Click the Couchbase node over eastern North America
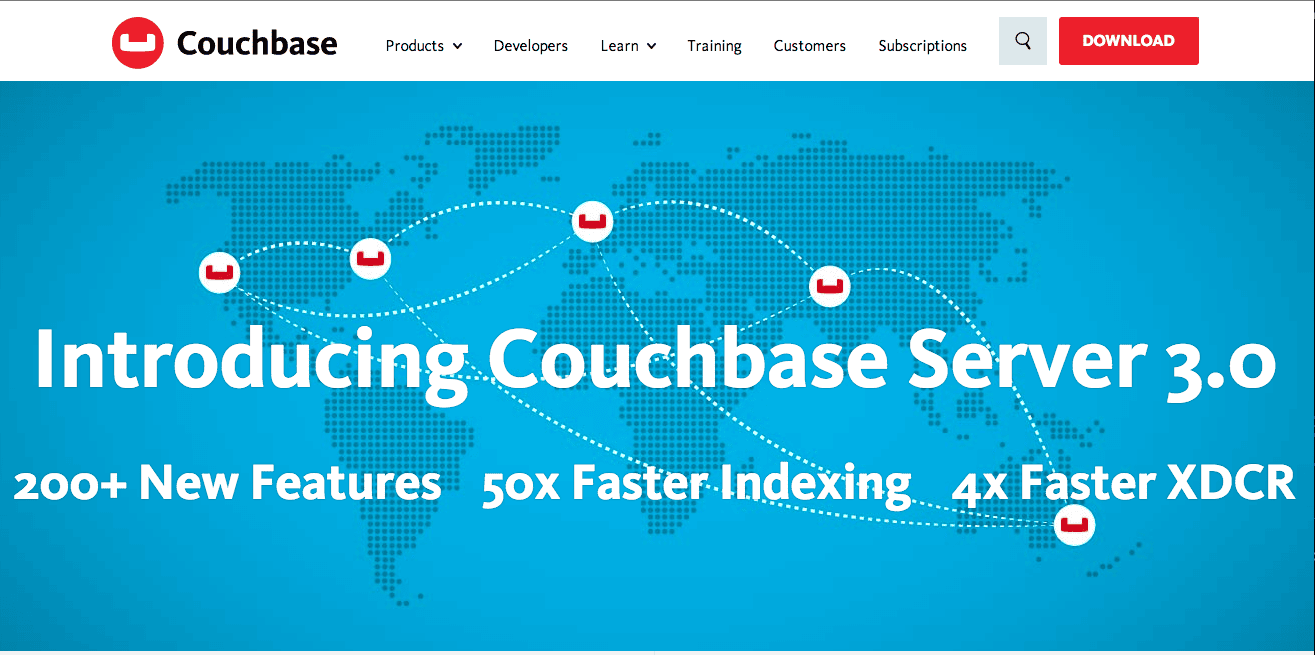 coord(371,258)
